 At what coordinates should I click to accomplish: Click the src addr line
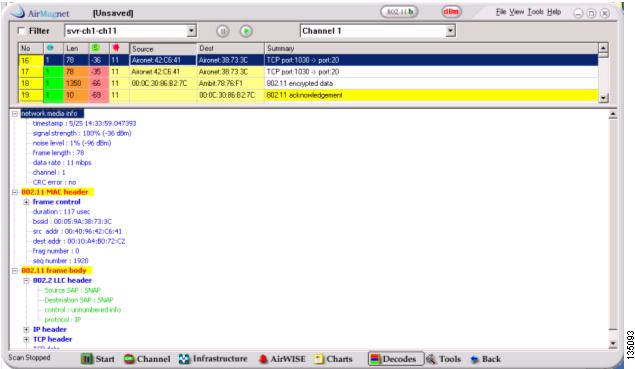(77, 231)
